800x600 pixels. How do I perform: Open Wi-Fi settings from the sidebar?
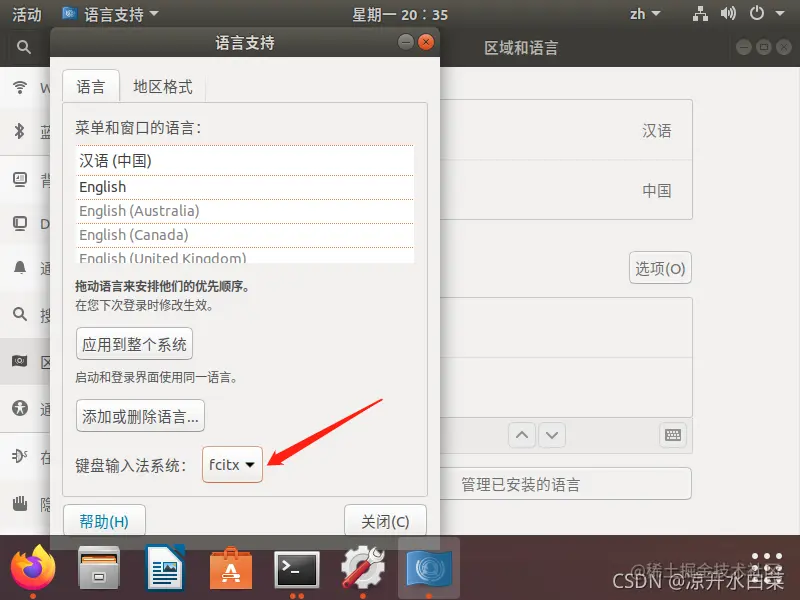click(x=20, y=87)
